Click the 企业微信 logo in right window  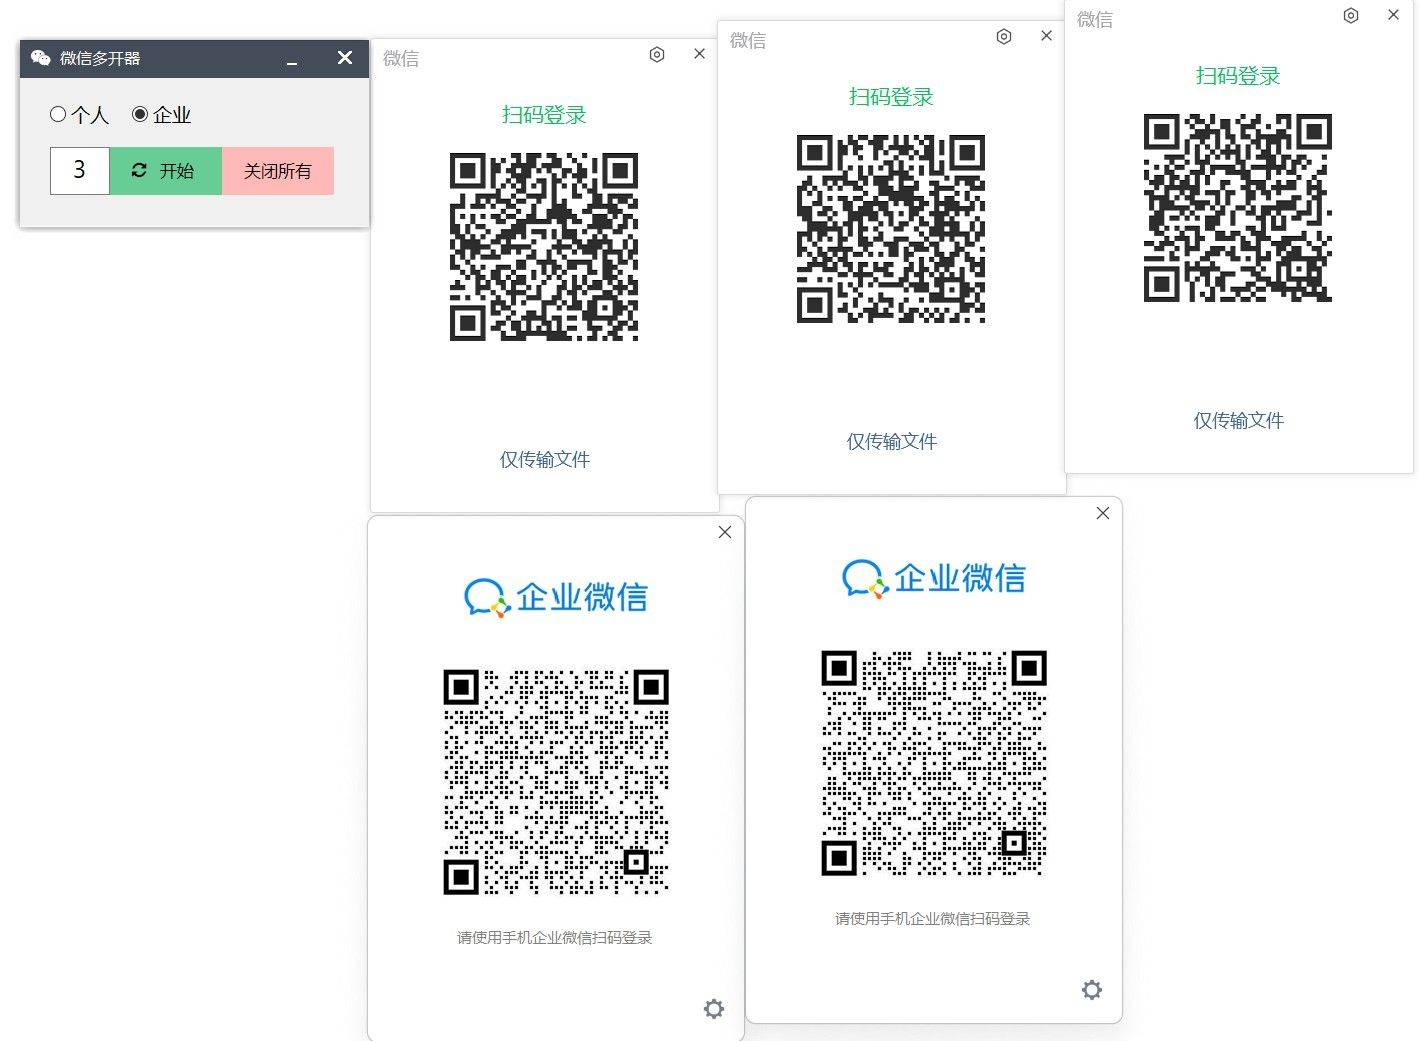pyautogui.click(x=934, y=579)
